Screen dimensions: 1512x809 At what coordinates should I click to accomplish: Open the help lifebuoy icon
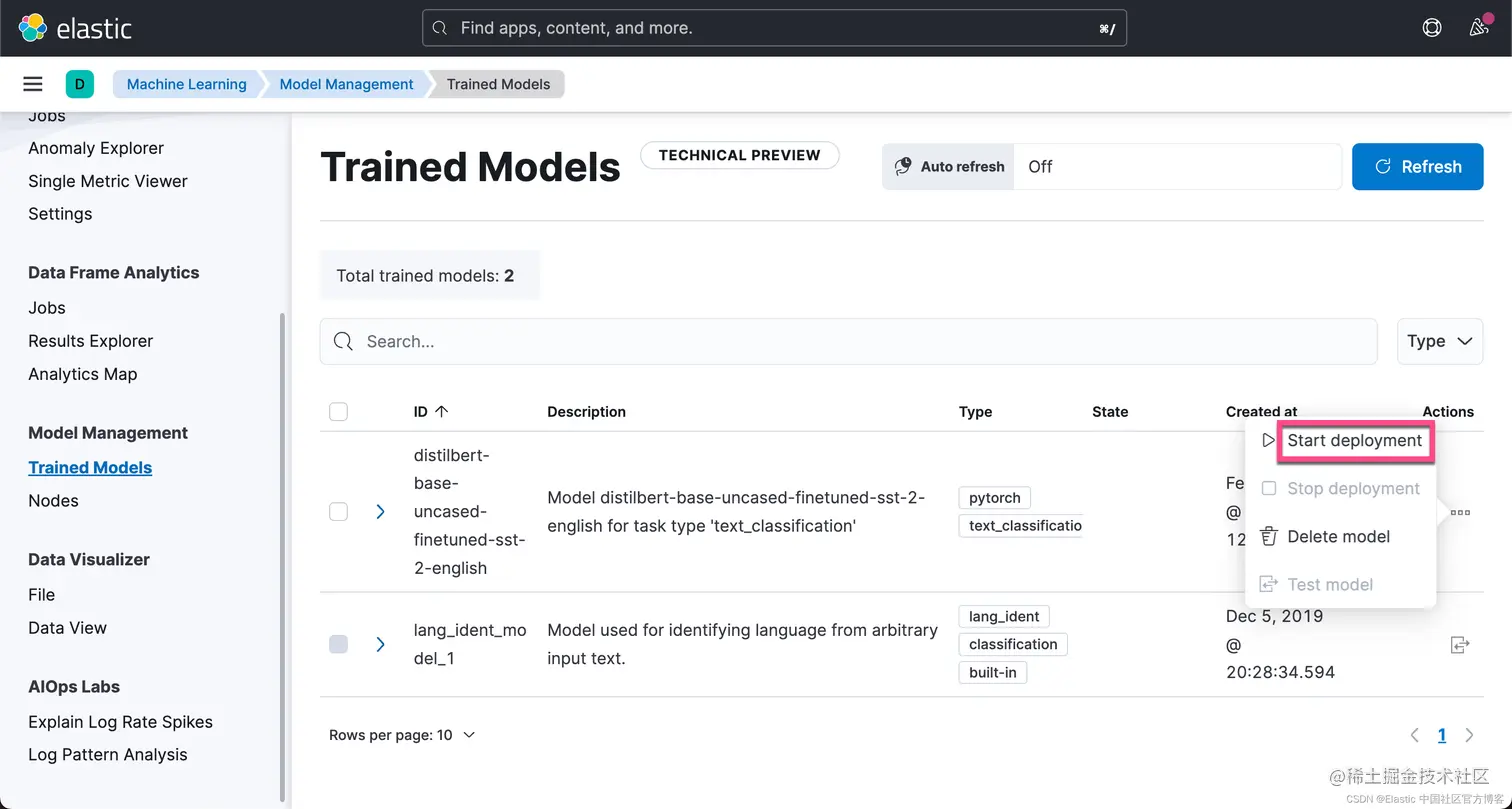[x=1432, y=28]
